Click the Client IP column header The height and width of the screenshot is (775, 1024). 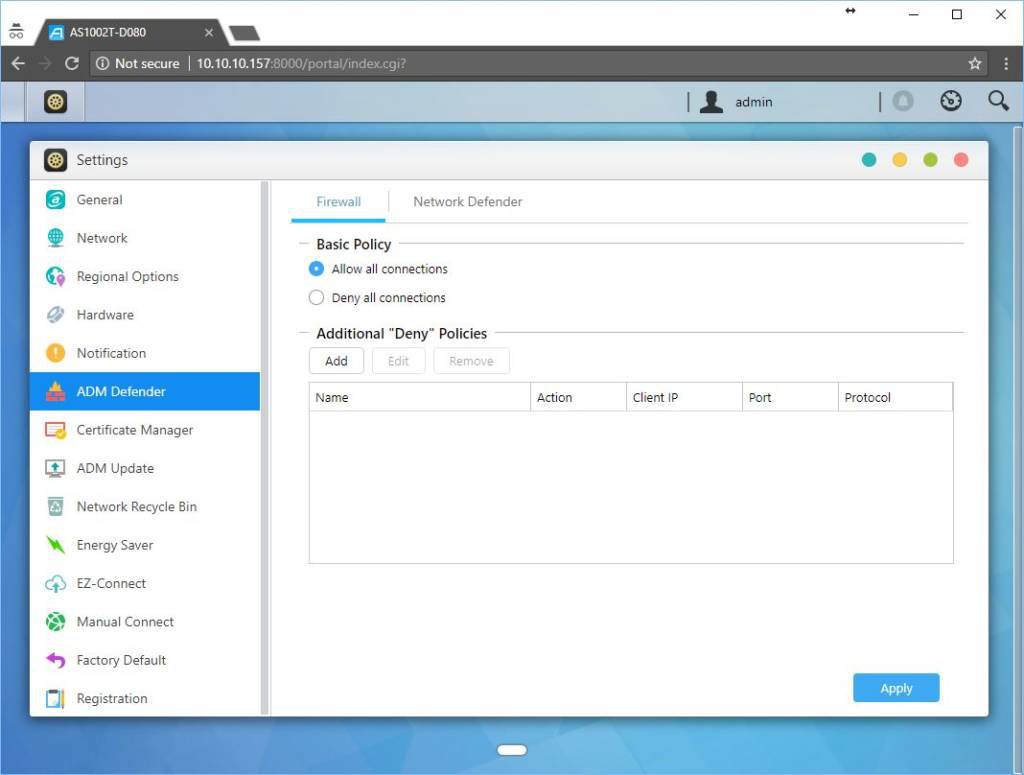(x=684, y=398)
